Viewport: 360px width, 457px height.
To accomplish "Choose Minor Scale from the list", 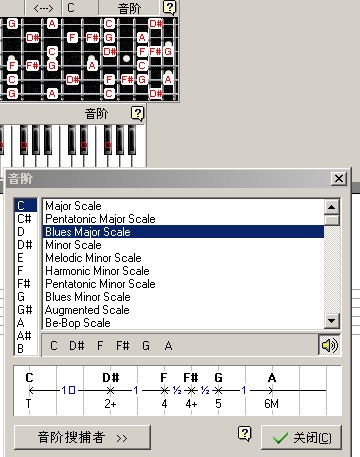I will pyautogui.click(x=183, y=245).
